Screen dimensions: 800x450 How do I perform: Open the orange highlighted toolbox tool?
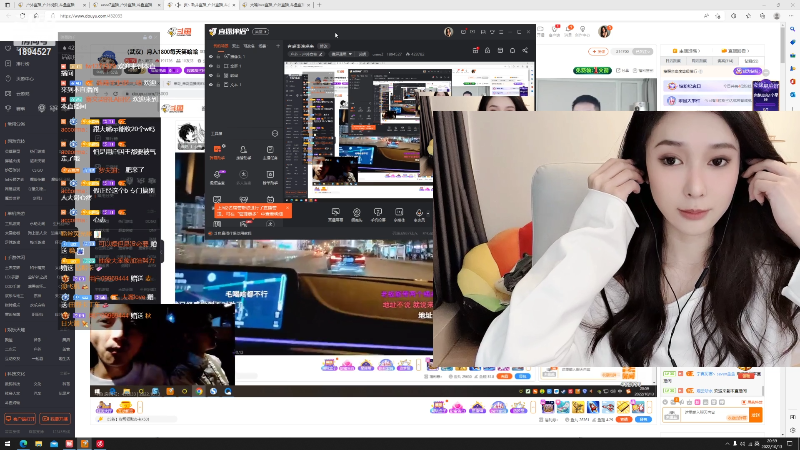[x=217, y=152]
